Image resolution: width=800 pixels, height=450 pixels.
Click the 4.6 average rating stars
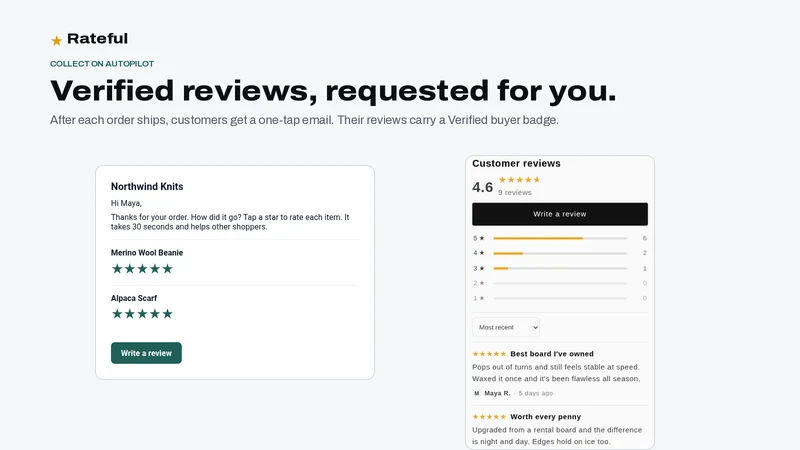(519, 180)
